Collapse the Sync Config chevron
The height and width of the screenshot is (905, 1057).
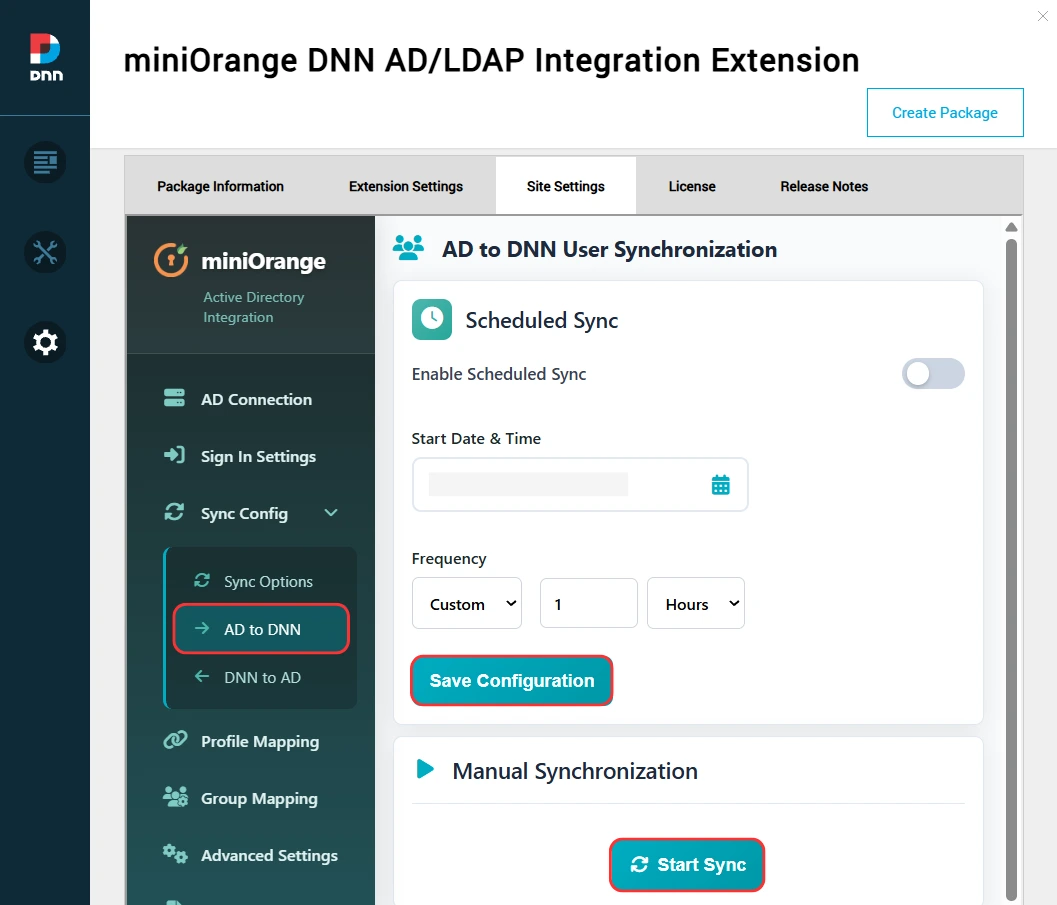[x=331, y=513]
